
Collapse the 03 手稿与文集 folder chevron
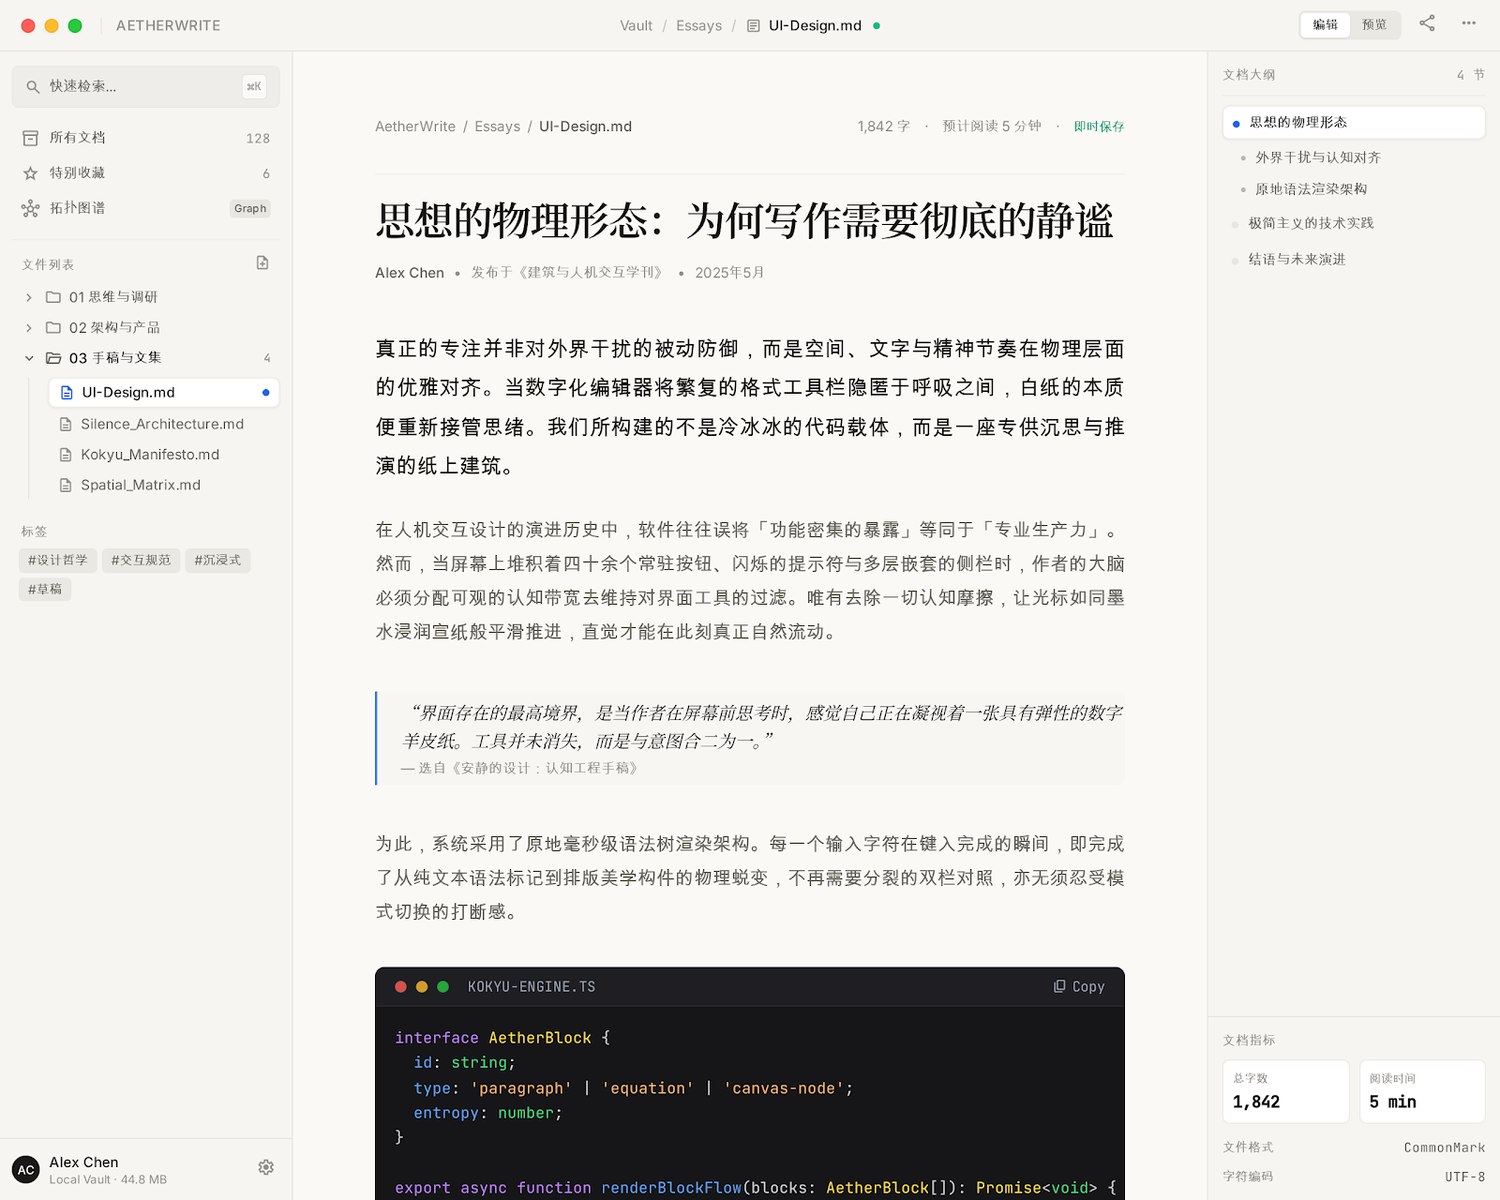pos(29,358)
